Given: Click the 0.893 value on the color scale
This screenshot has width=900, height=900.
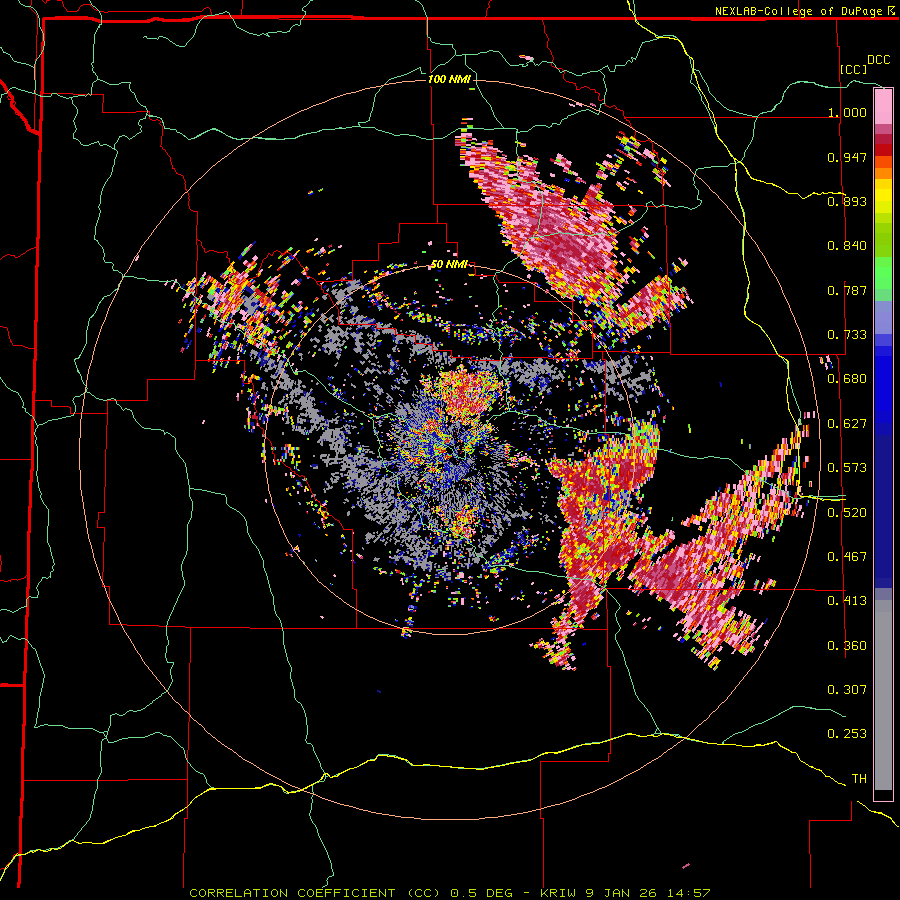Looking at the screenshot, I should coord(847,201).
